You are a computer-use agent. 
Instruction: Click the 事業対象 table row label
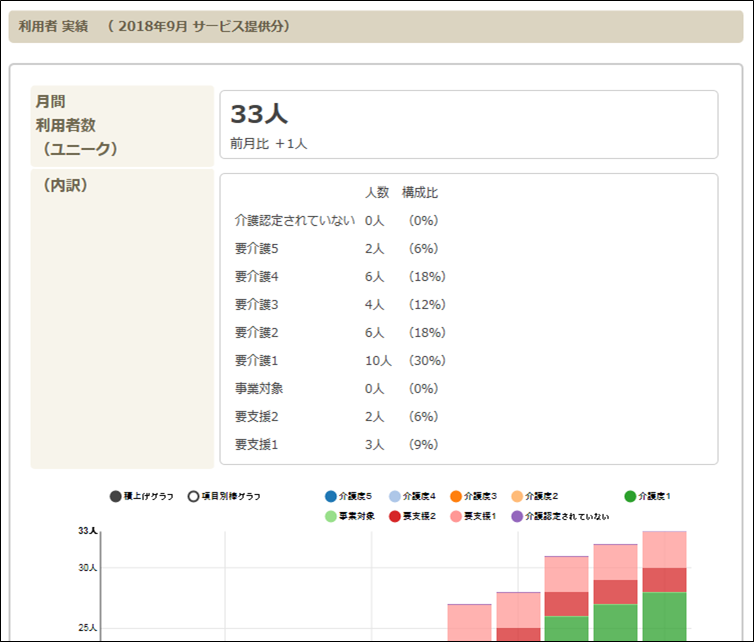pos(259,388)
